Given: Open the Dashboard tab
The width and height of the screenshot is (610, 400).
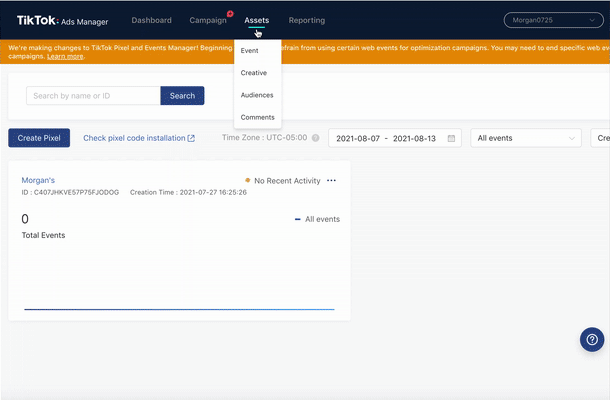Looking at the screenshot, I should pyautogui.click(x=151, y=20).
